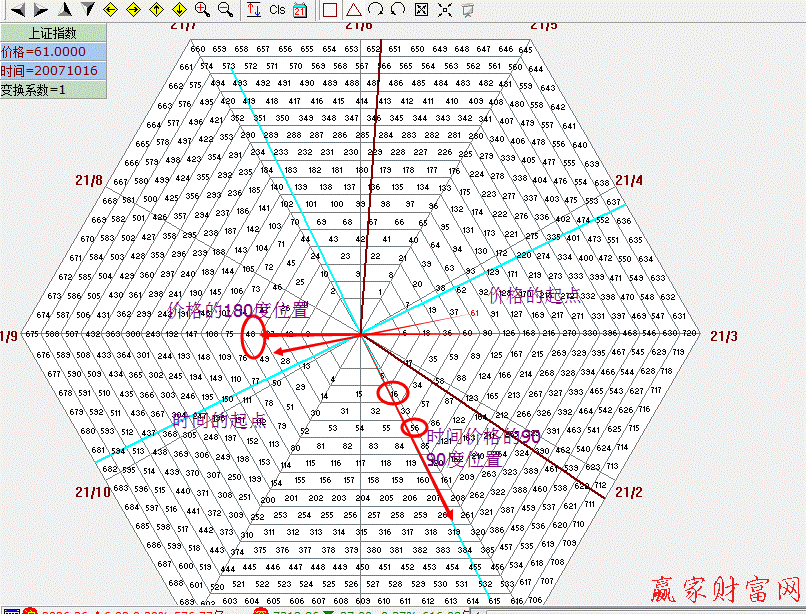This screenshot has width=806, height=614.
Task: Click the yellow up arrow diamond icon
Action: tap(156, 10)
